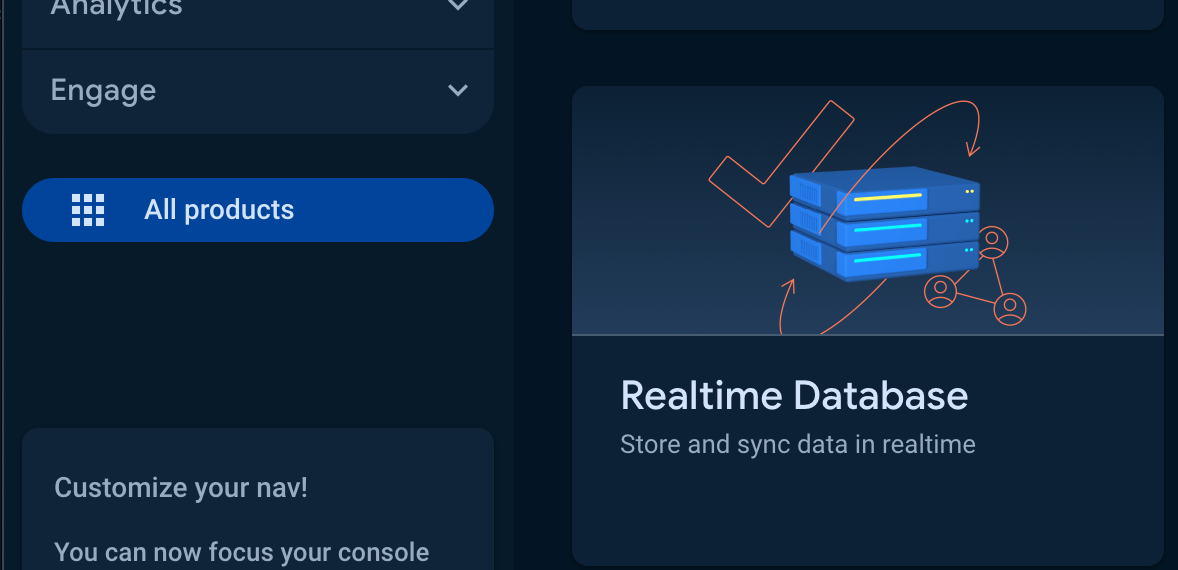Click 'You can now focus your console' text
Screen dimensions: 1178x570
(x=241, y=553)
